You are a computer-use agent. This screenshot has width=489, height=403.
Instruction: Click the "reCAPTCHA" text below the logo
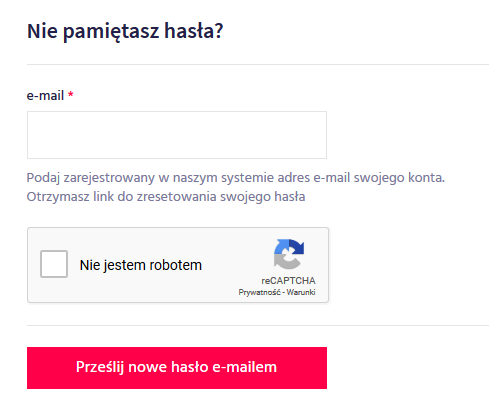288,281
